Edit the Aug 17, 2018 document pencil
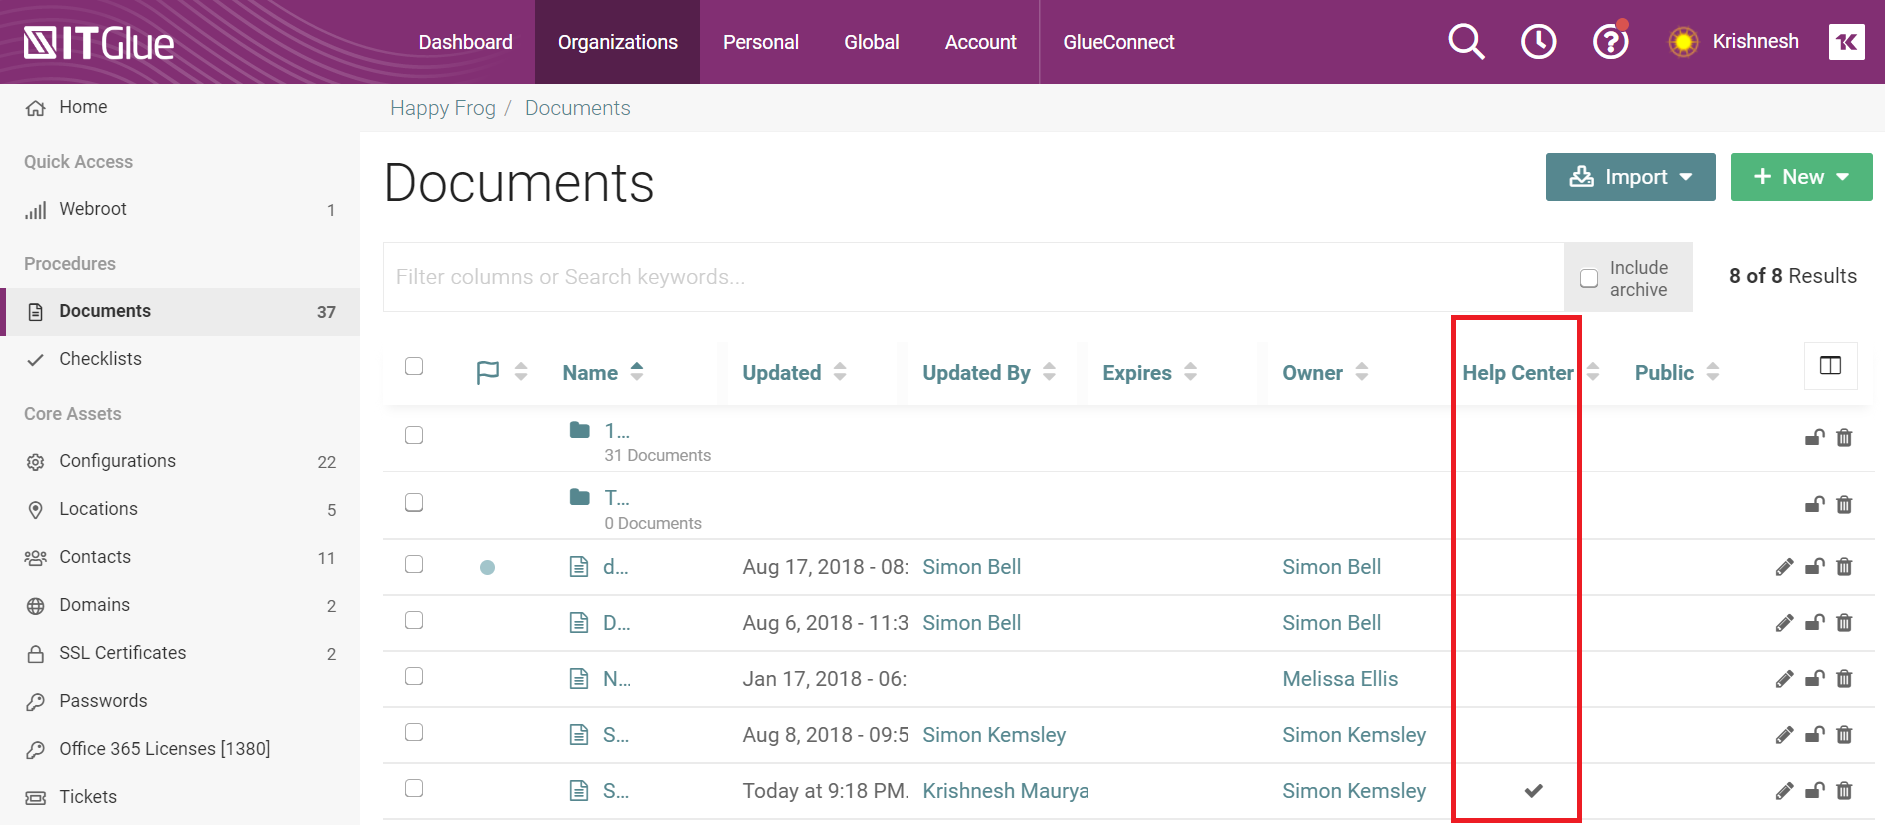This screenshot has width=1885, height=825. [x=1784, y=567]
